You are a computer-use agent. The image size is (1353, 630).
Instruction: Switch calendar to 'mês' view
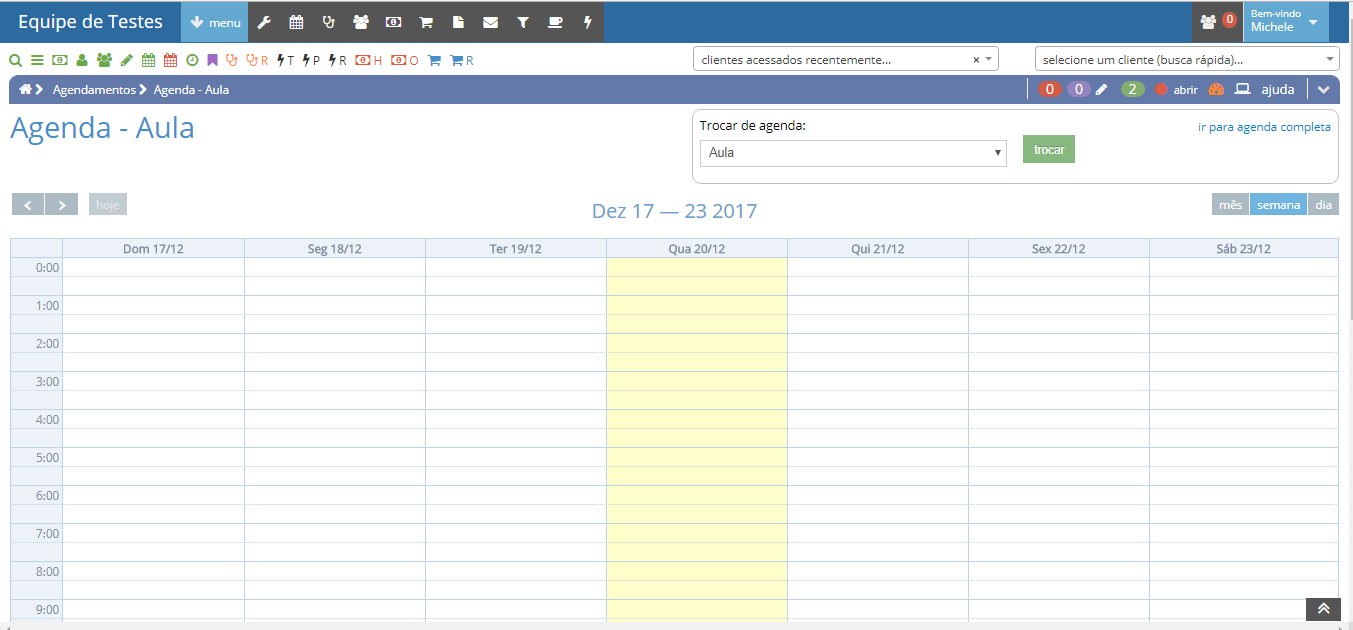(x=1230, y=205)
